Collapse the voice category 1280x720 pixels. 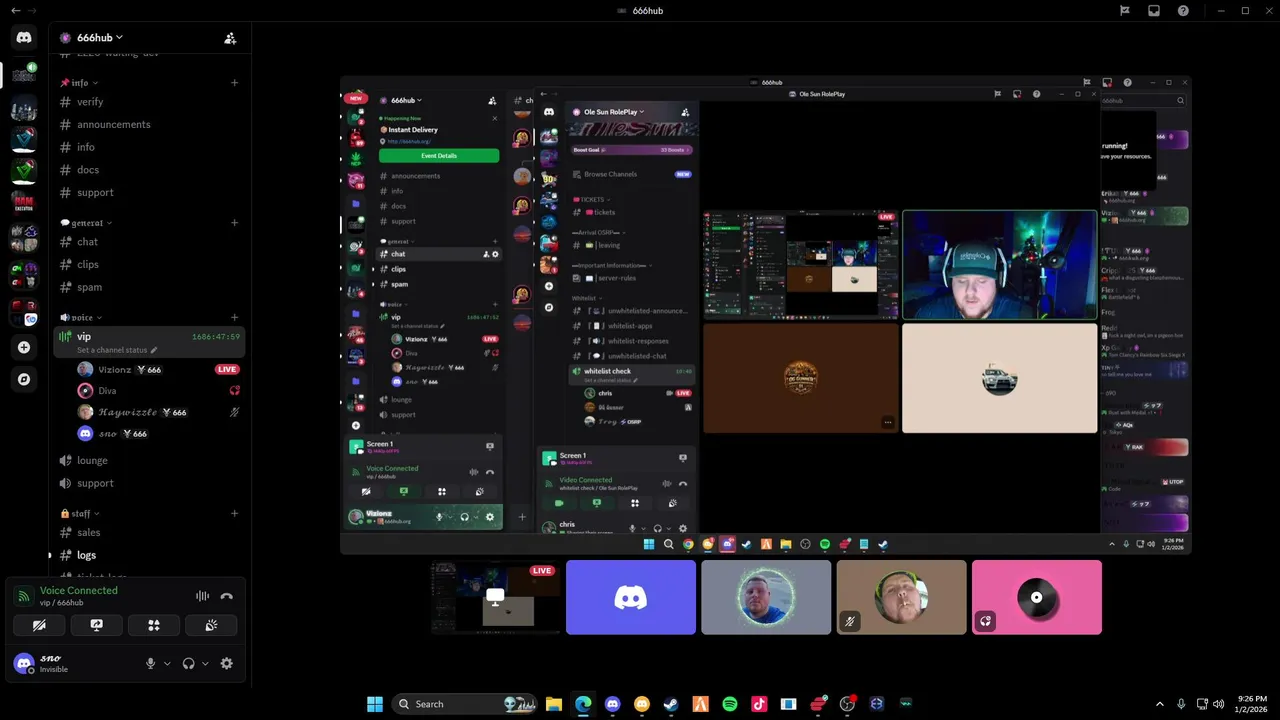tap(81, 318)
